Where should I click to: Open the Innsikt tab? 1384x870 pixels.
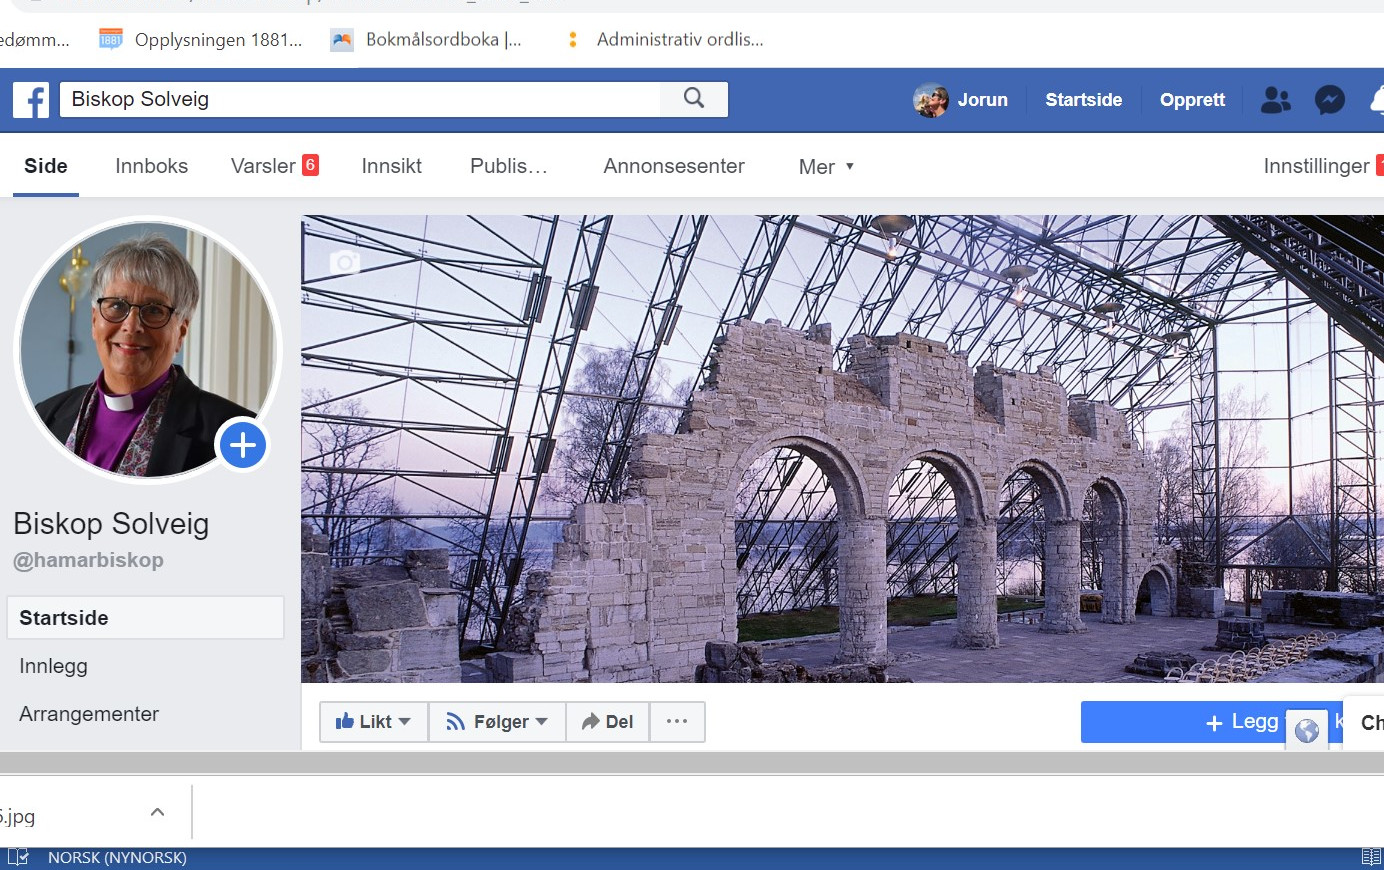[391, 166]
